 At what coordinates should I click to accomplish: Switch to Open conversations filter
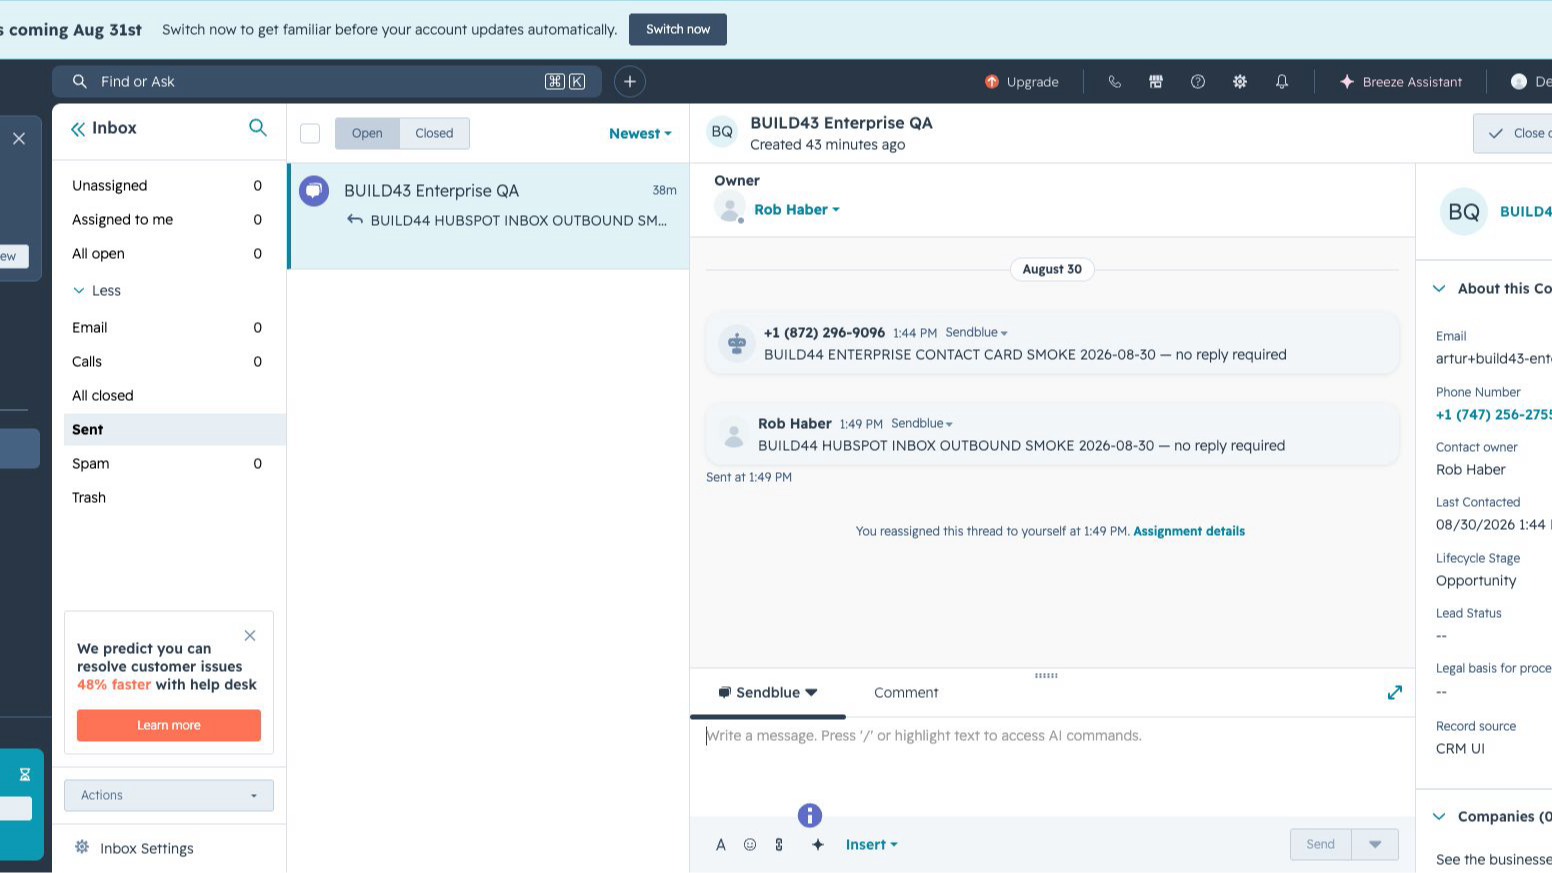pyautogui.click(x=367, y=134)
